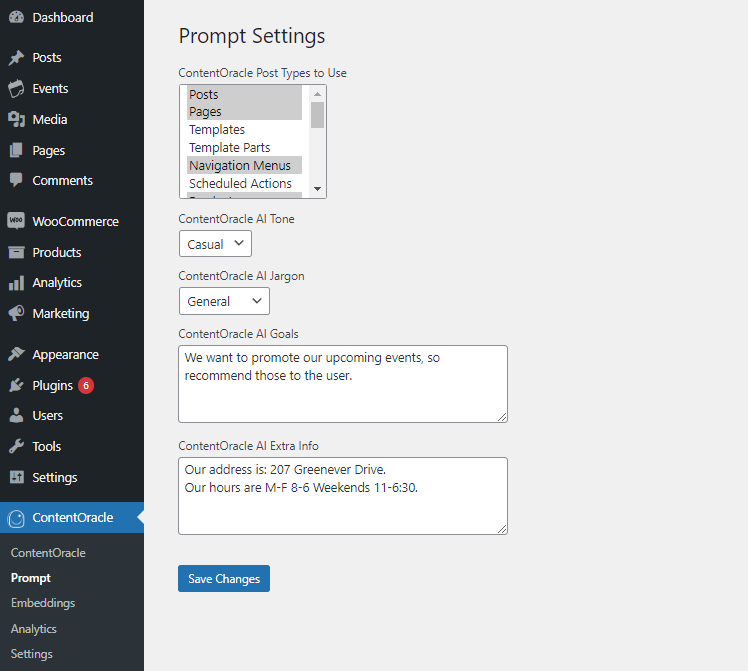The height and width of the screenshot is (671, 748).
Task: Click the Events calendar icon
Action: pos(16,89)
